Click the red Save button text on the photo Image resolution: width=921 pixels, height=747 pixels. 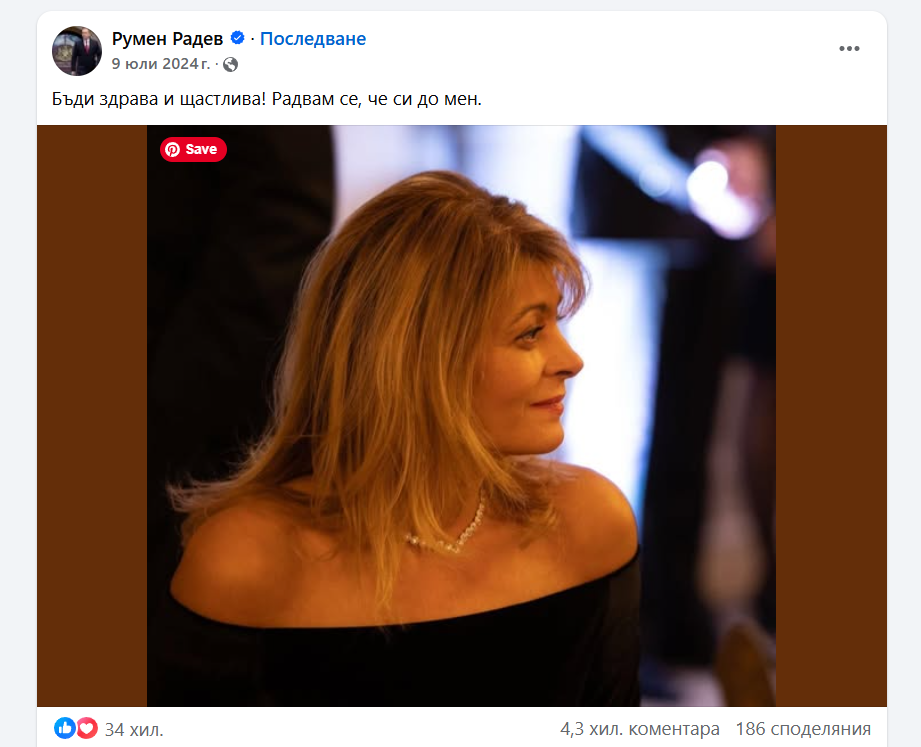click(x=201, y=149)
